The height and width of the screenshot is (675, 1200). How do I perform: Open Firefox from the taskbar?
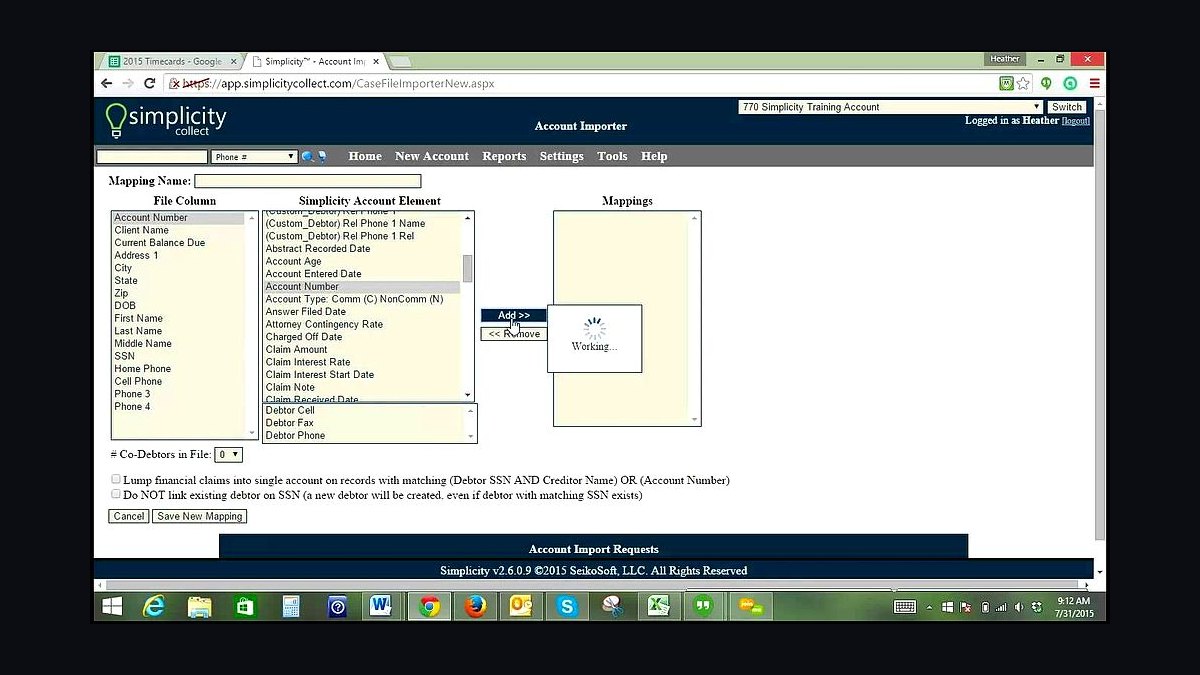(476, 606)
